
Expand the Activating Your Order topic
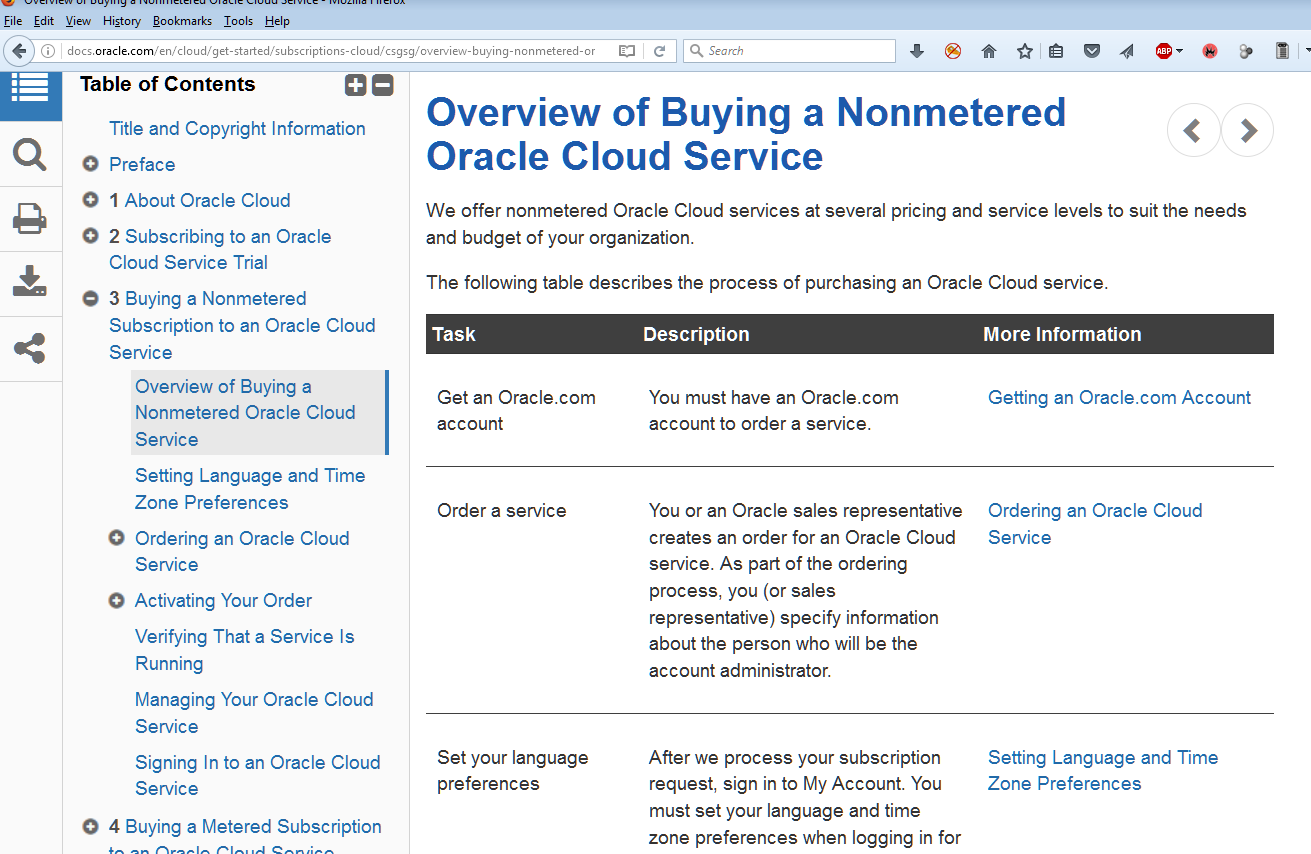tap(116, 600)
